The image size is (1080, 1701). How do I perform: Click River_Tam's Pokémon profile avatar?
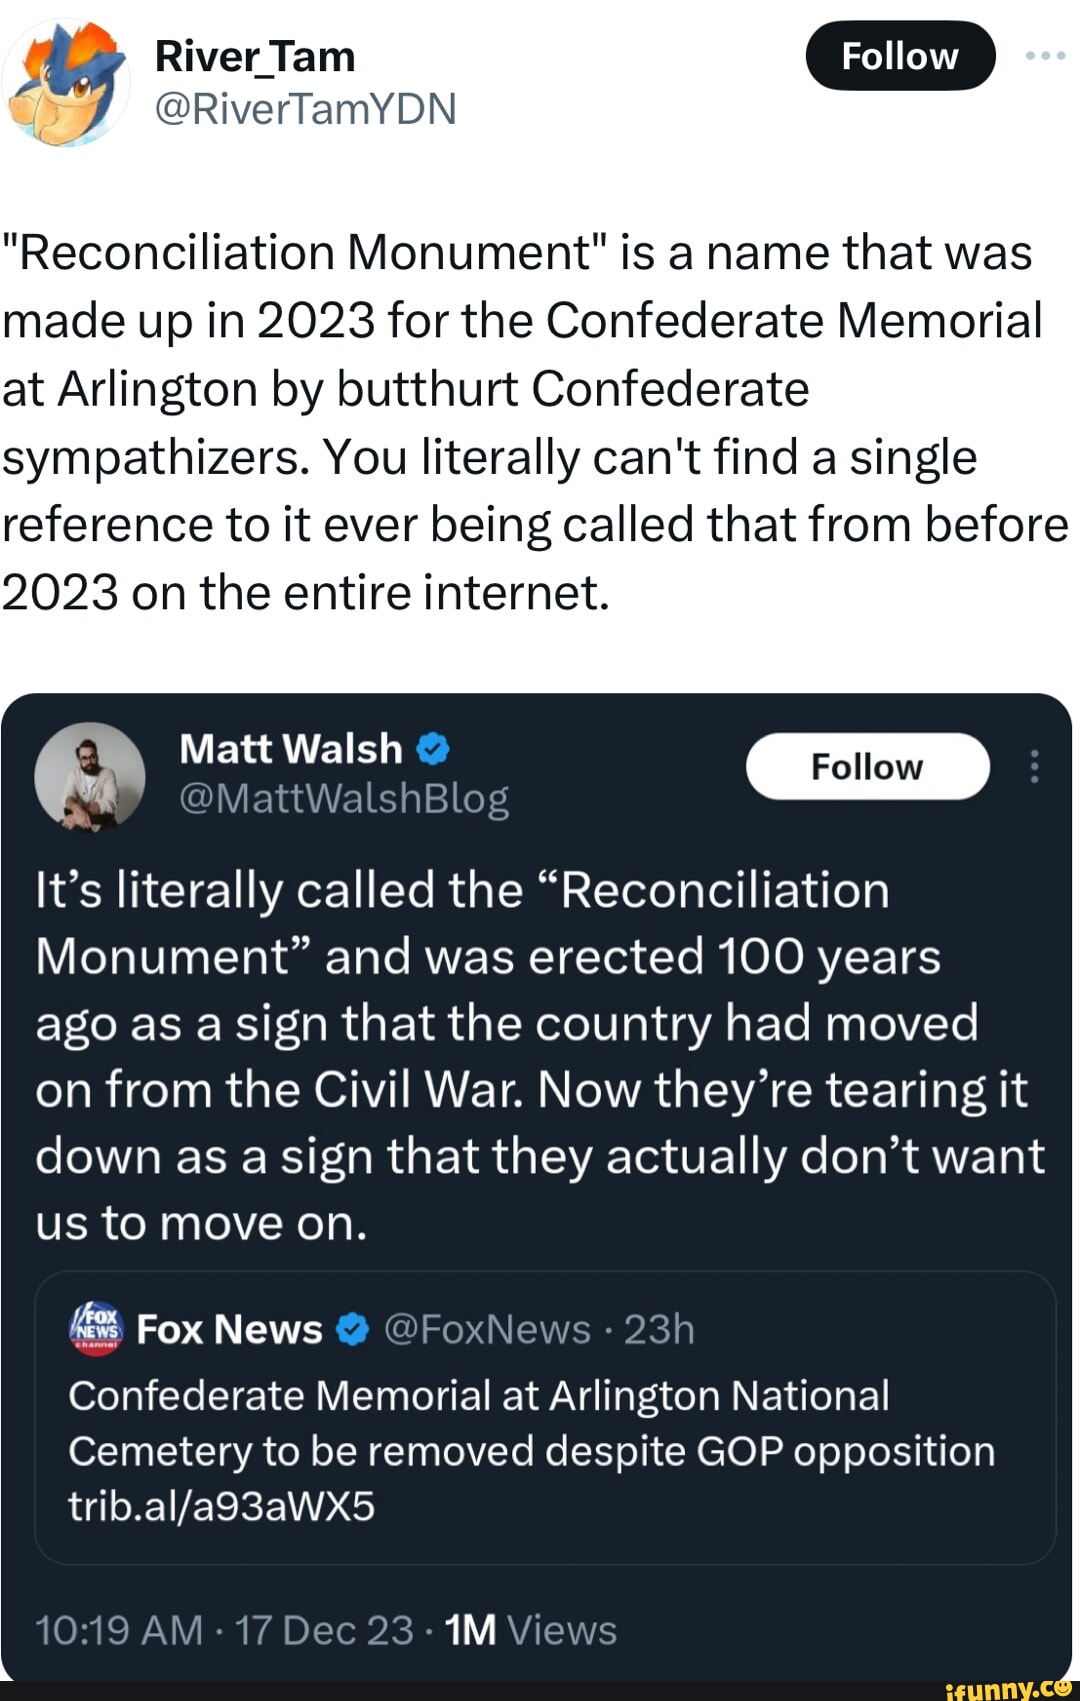(x=65, y=80)
